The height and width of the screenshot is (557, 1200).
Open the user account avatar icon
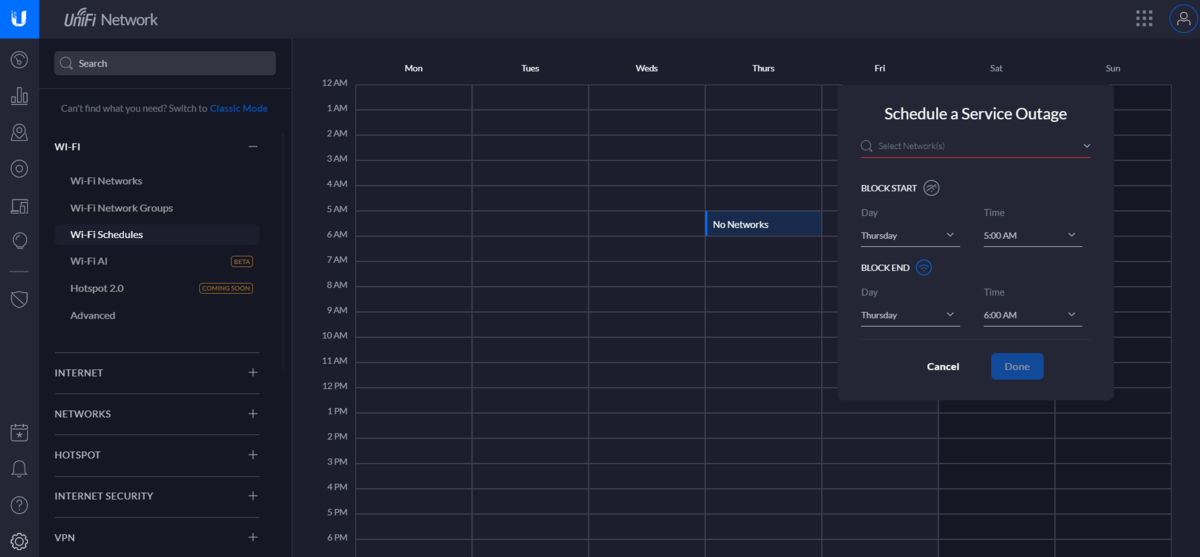click(x=1183, y=19)
